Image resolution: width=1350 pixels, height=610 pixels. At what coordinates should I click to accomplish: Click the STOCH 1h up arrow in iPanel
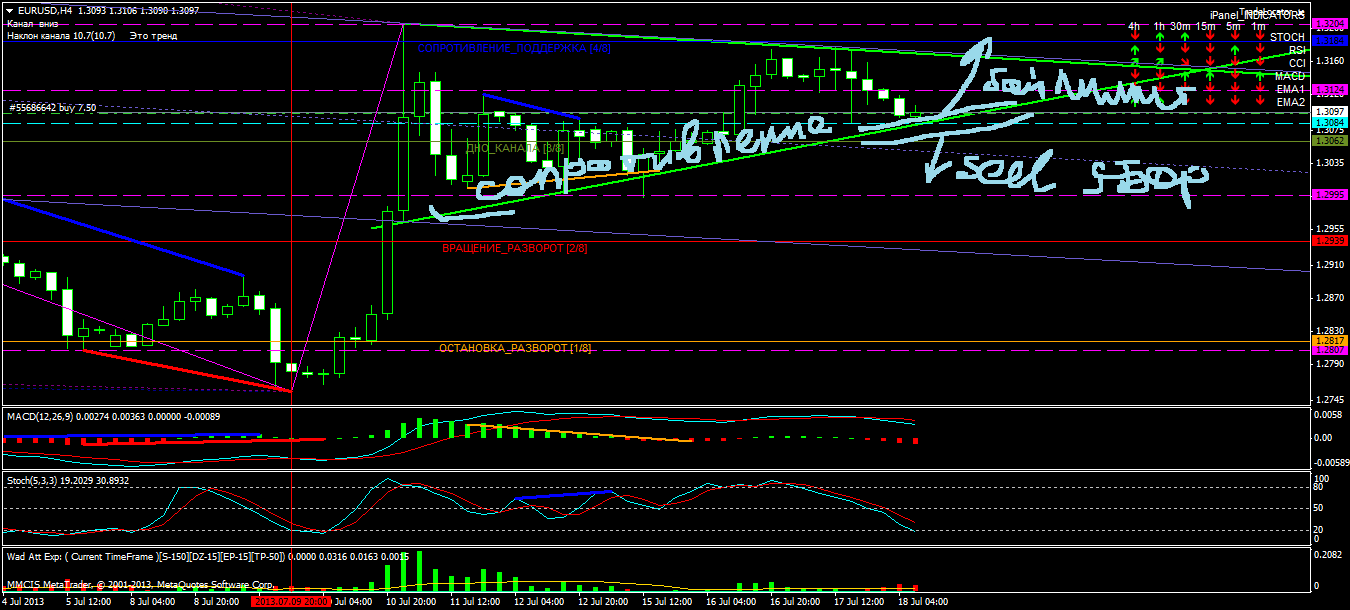click(x=1160, y=37)
